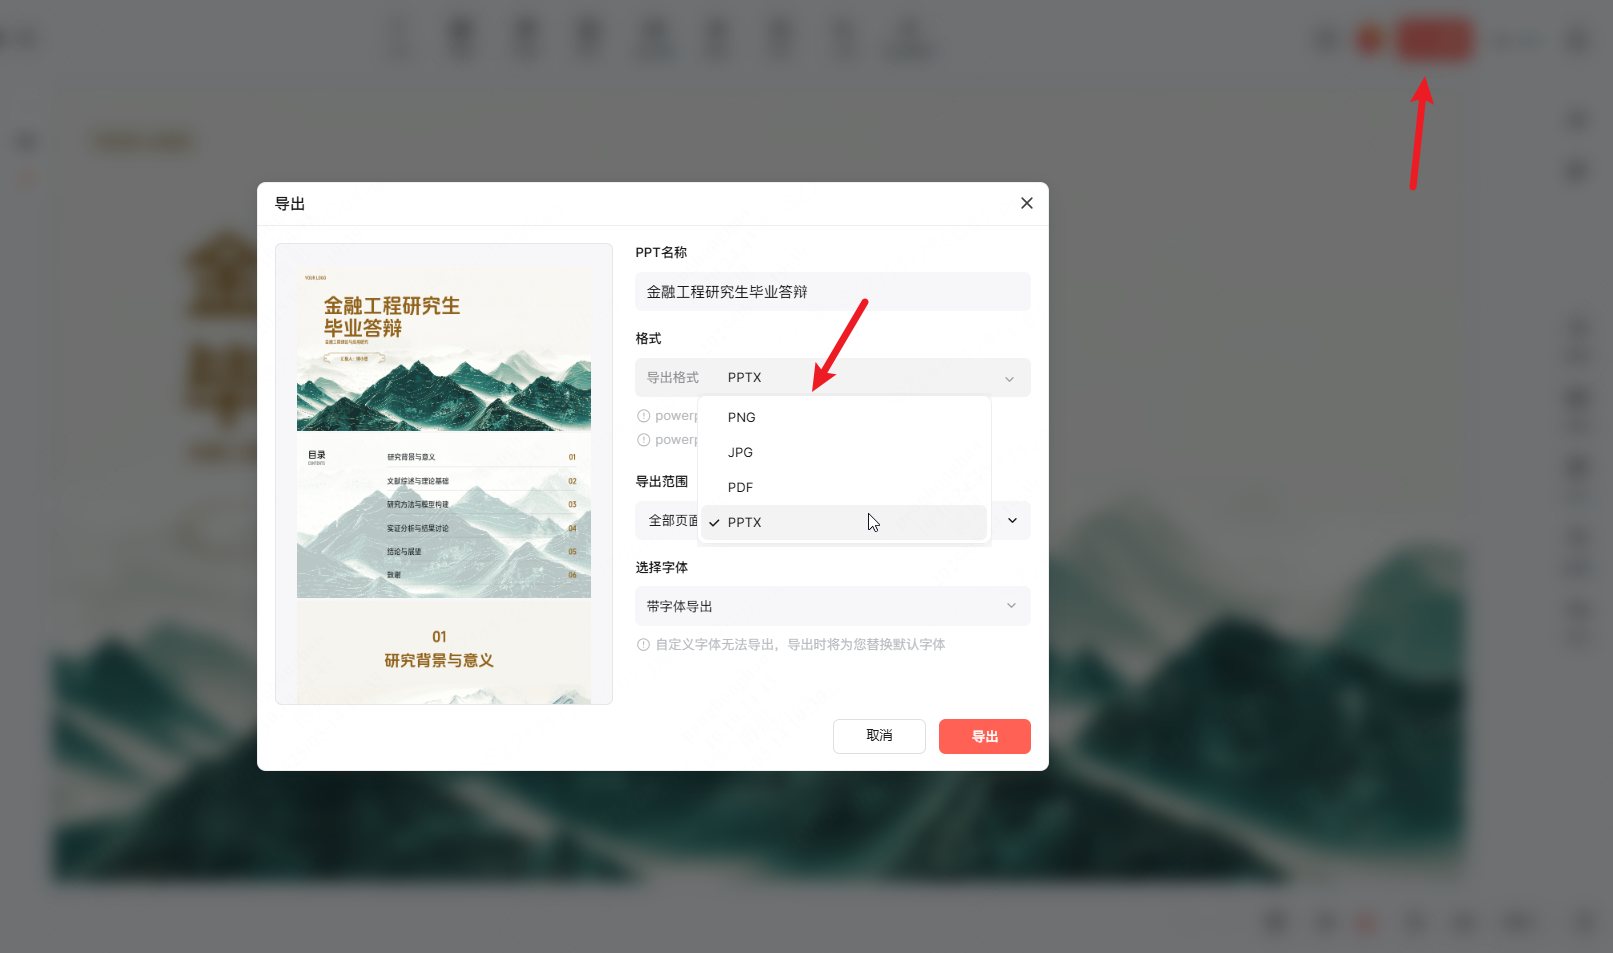Click the PPT名称 text input field
1613x953 pixels.
832,292
